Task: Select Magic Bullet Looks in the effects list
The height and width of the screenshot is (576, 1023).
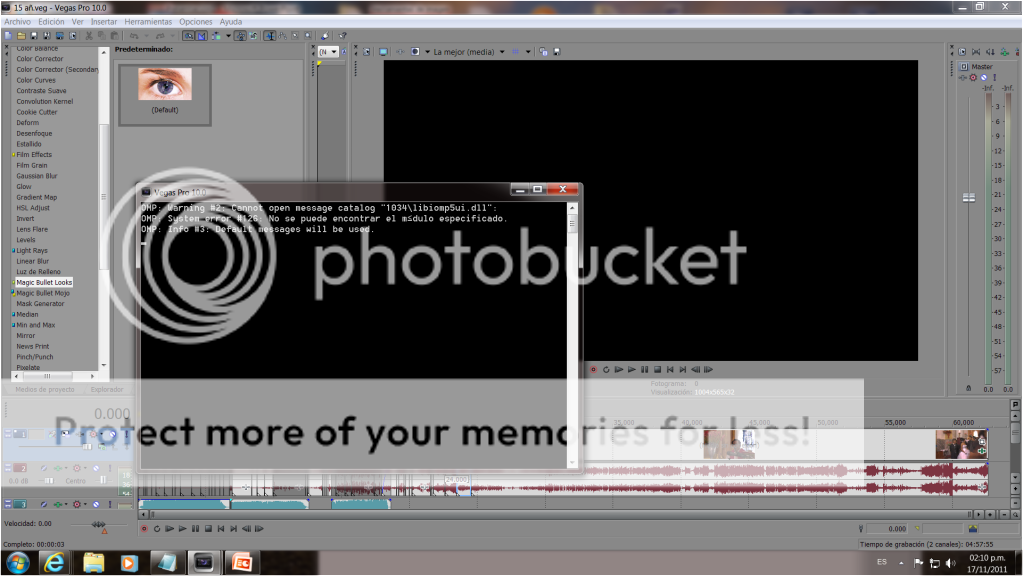Action: [44, 282]
